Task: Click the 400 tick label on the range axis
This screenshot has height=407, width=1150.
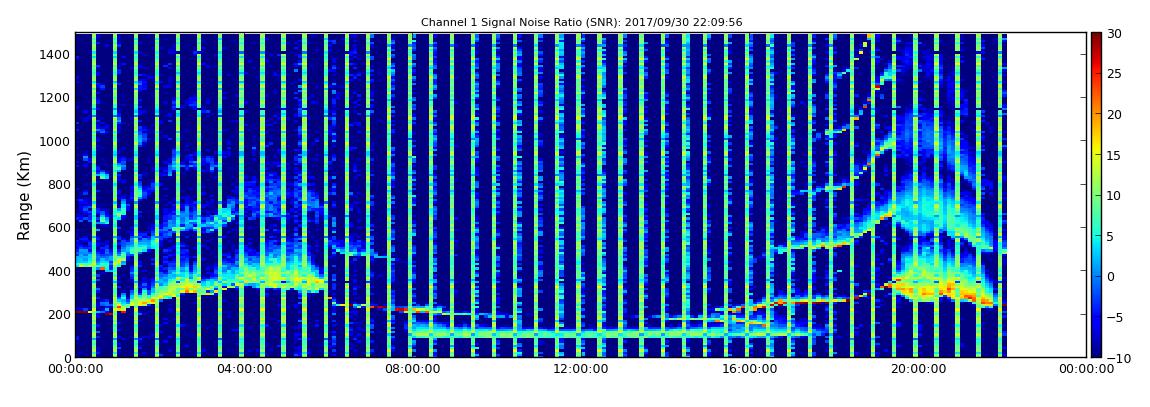Action: click(59, 271)
